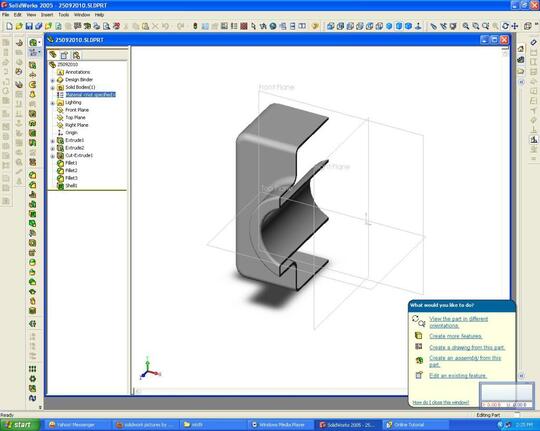Open the Window menu
The image size is (540, 431).
82,15
